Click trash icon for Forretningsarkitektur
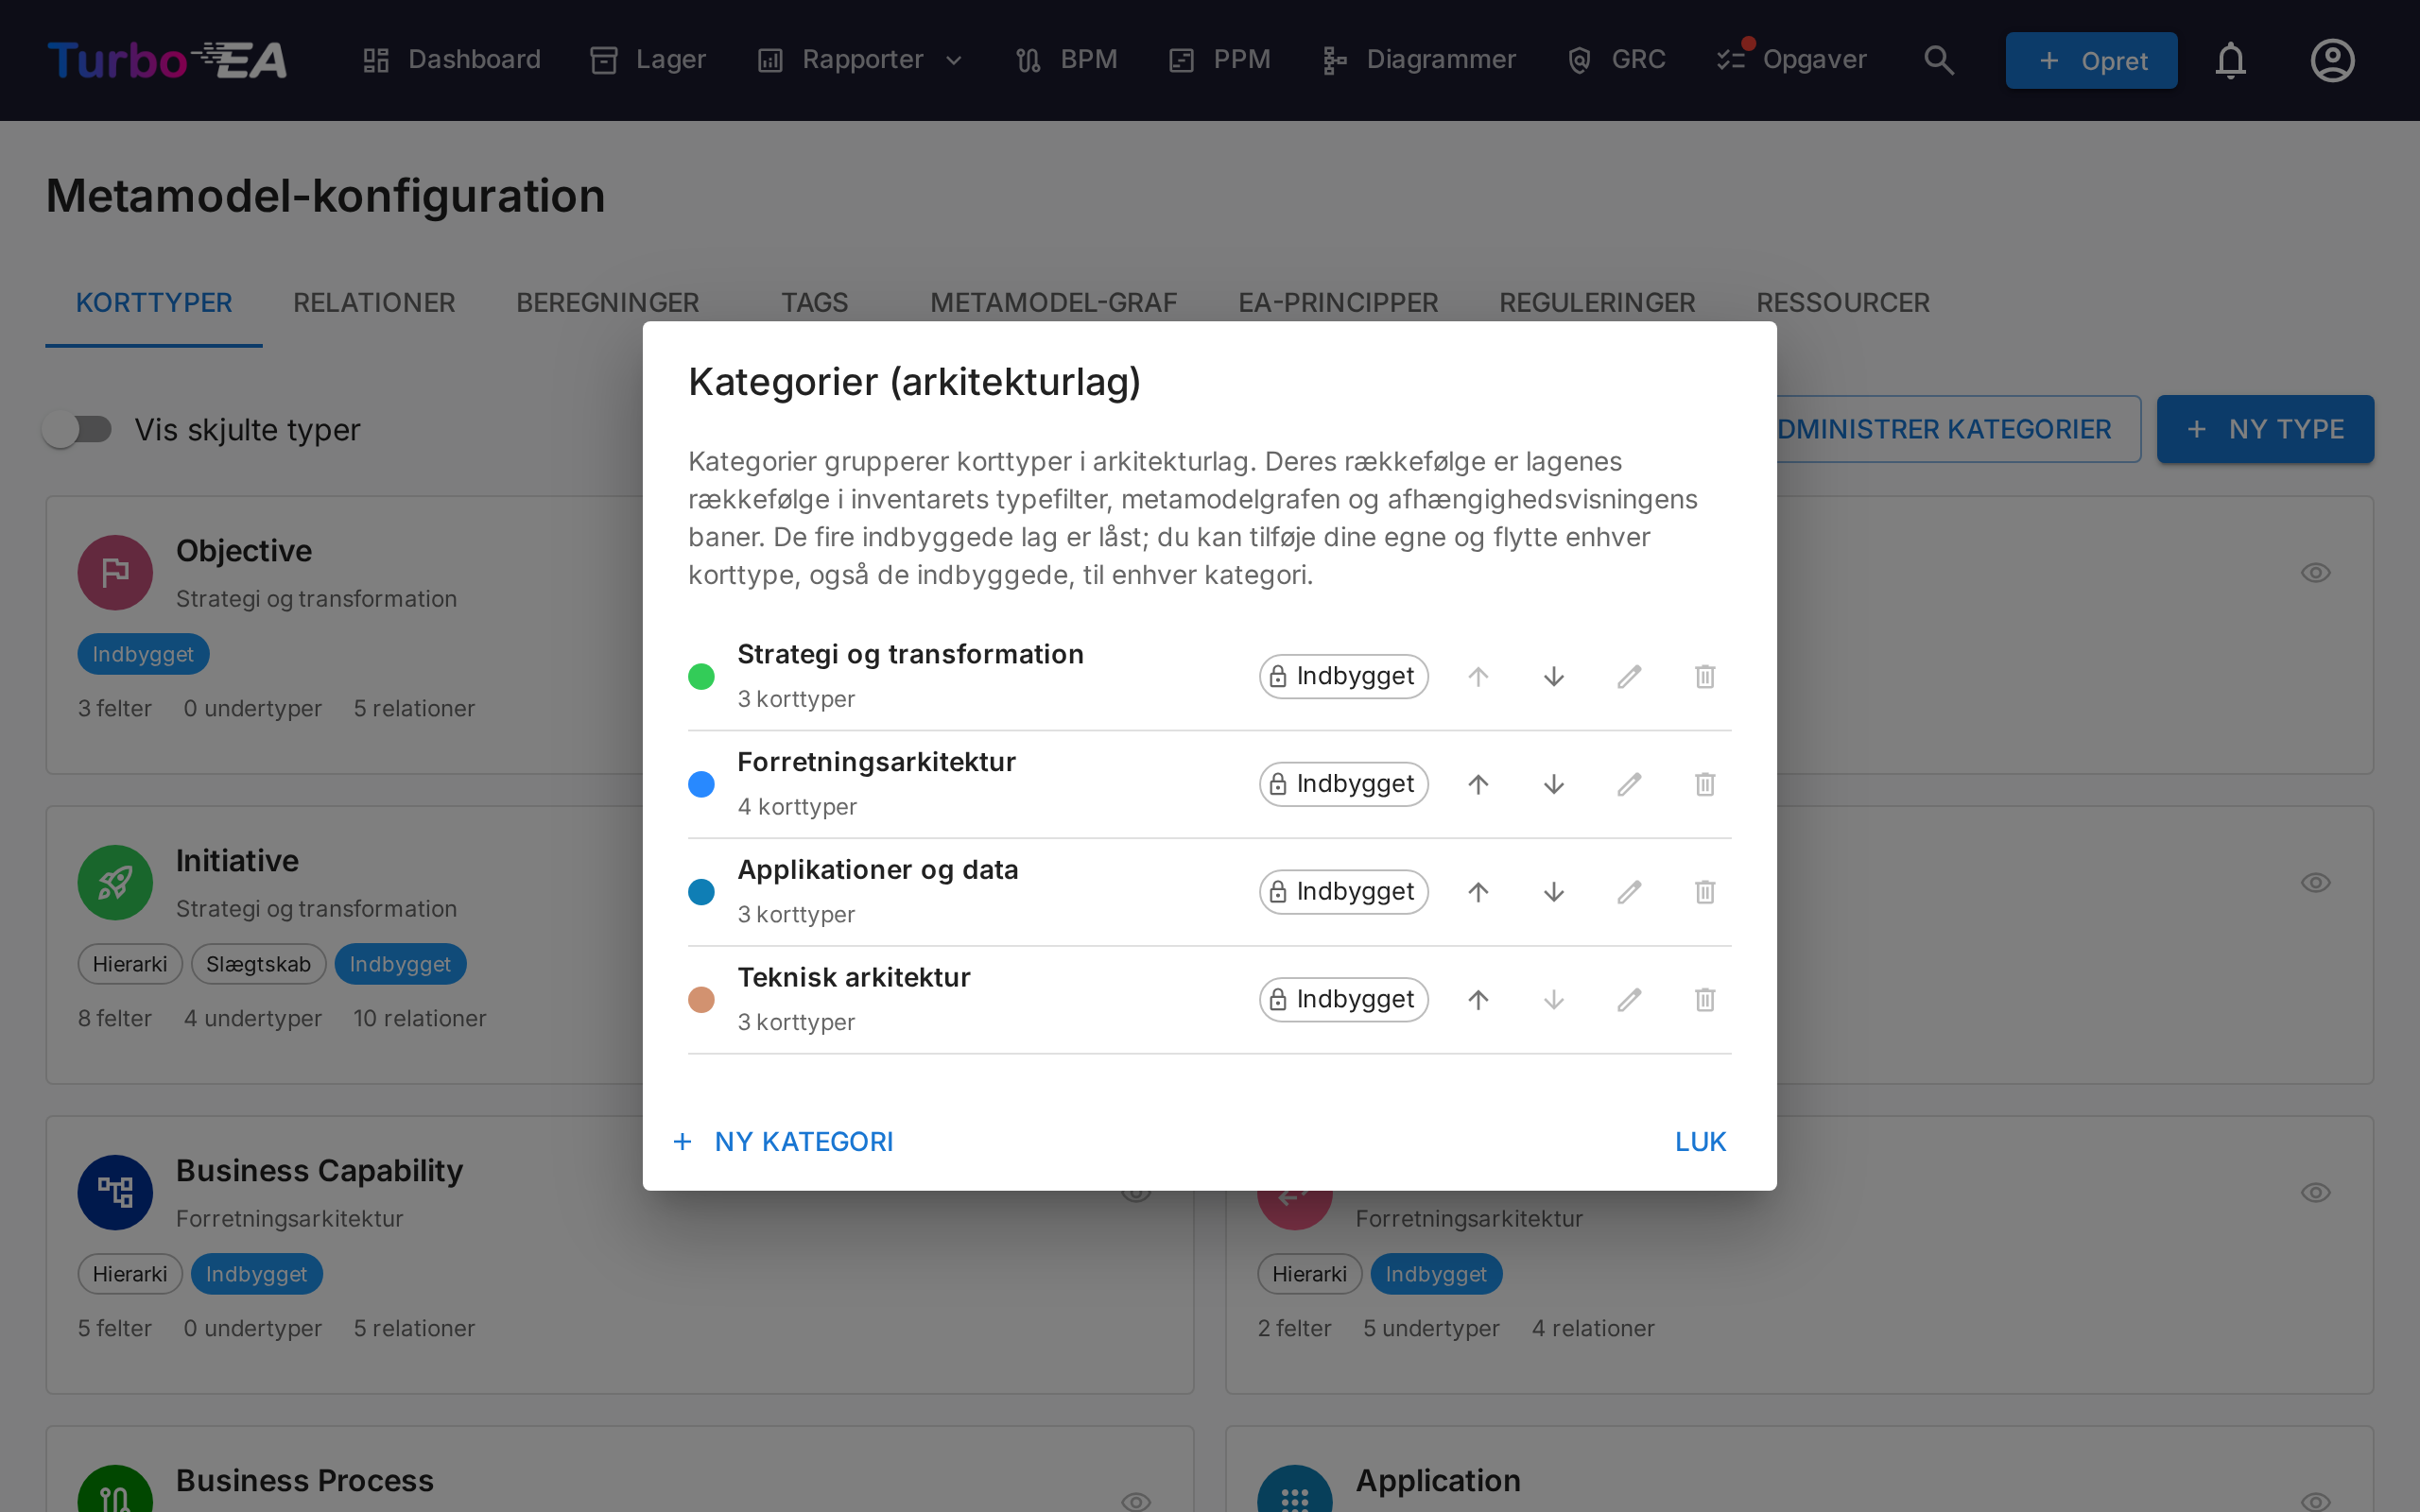The height and width of the screenshot is (1512, 2420). (x=1705, y=785)
